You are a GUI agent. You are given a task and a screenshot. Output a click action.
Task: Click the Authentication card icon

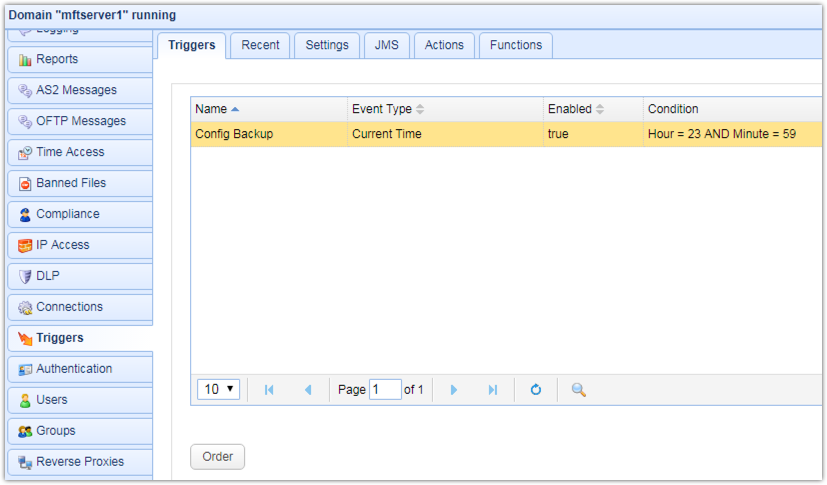(25, 370)
